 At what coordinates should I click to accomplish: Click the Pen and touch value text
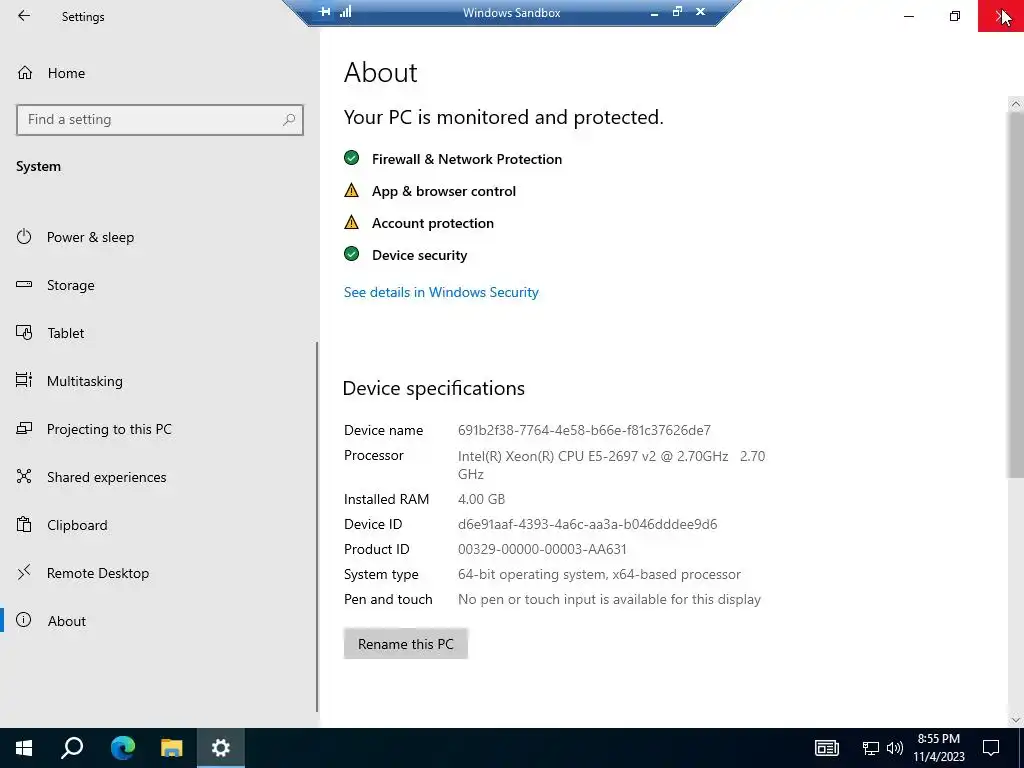609,600
